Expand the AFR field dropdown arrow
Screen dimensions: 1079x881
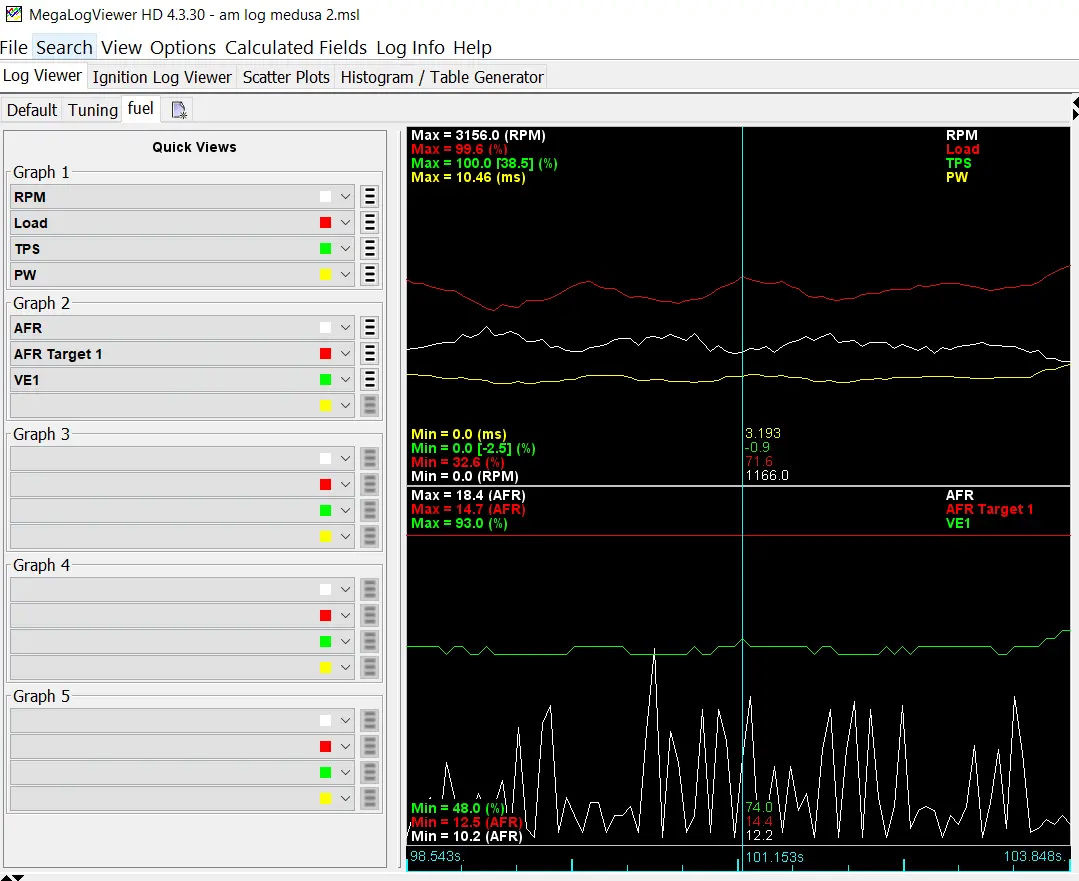click(345, 328)
